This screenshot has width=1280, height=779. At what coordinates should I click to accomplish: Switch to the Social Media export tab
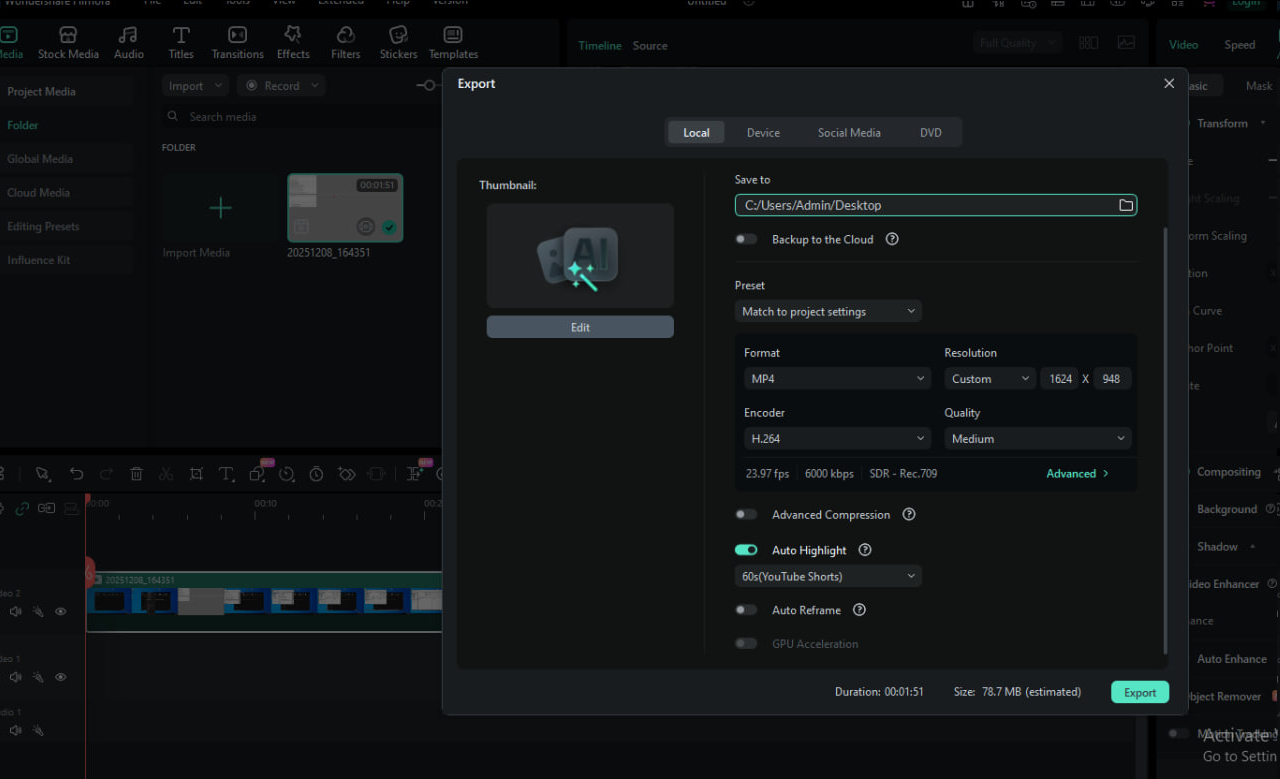[849, 132]
